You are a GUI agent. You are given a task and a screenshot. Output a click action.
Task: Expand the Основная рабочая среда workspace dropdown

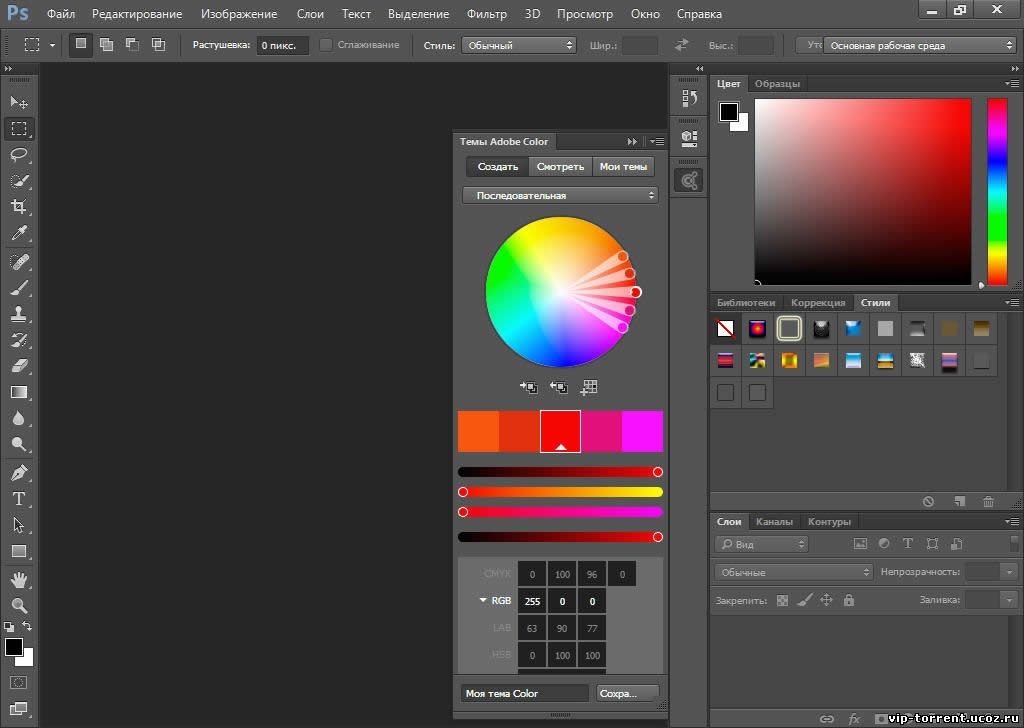click(x=919, y=45)
